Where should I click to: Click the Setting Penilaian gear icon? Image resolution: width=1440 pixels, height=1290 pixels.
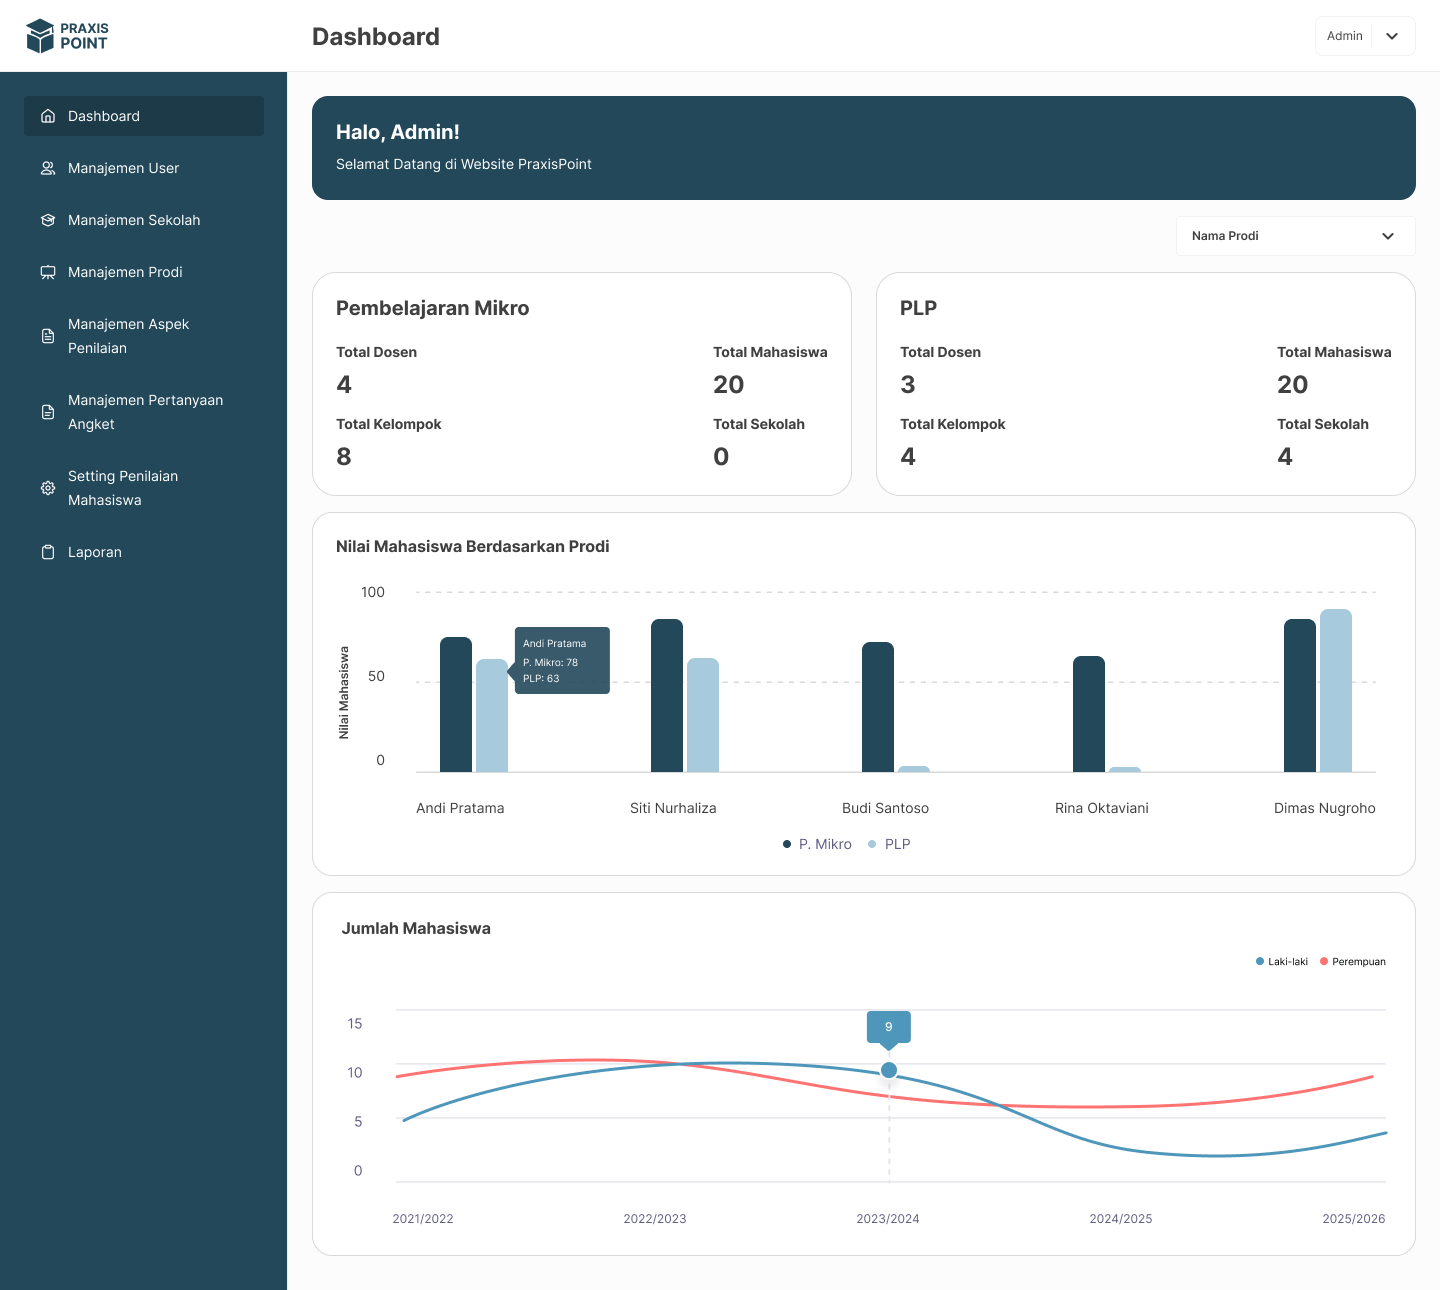click(x=48, y=488)
